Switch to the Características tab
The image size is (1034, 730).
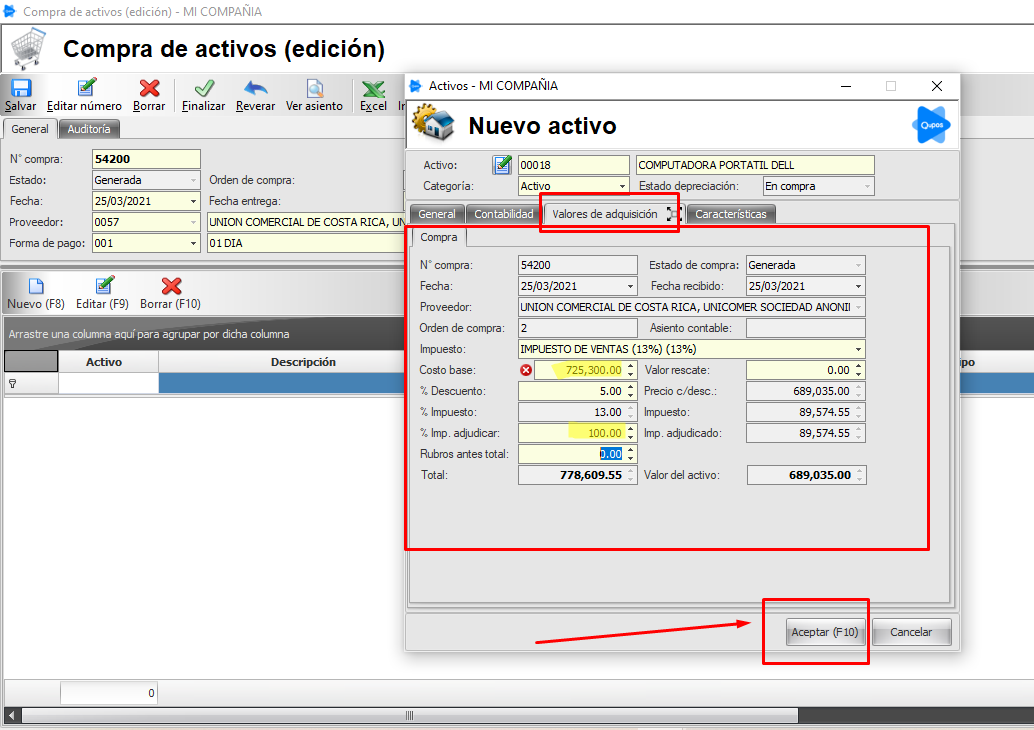coord(730,214)
